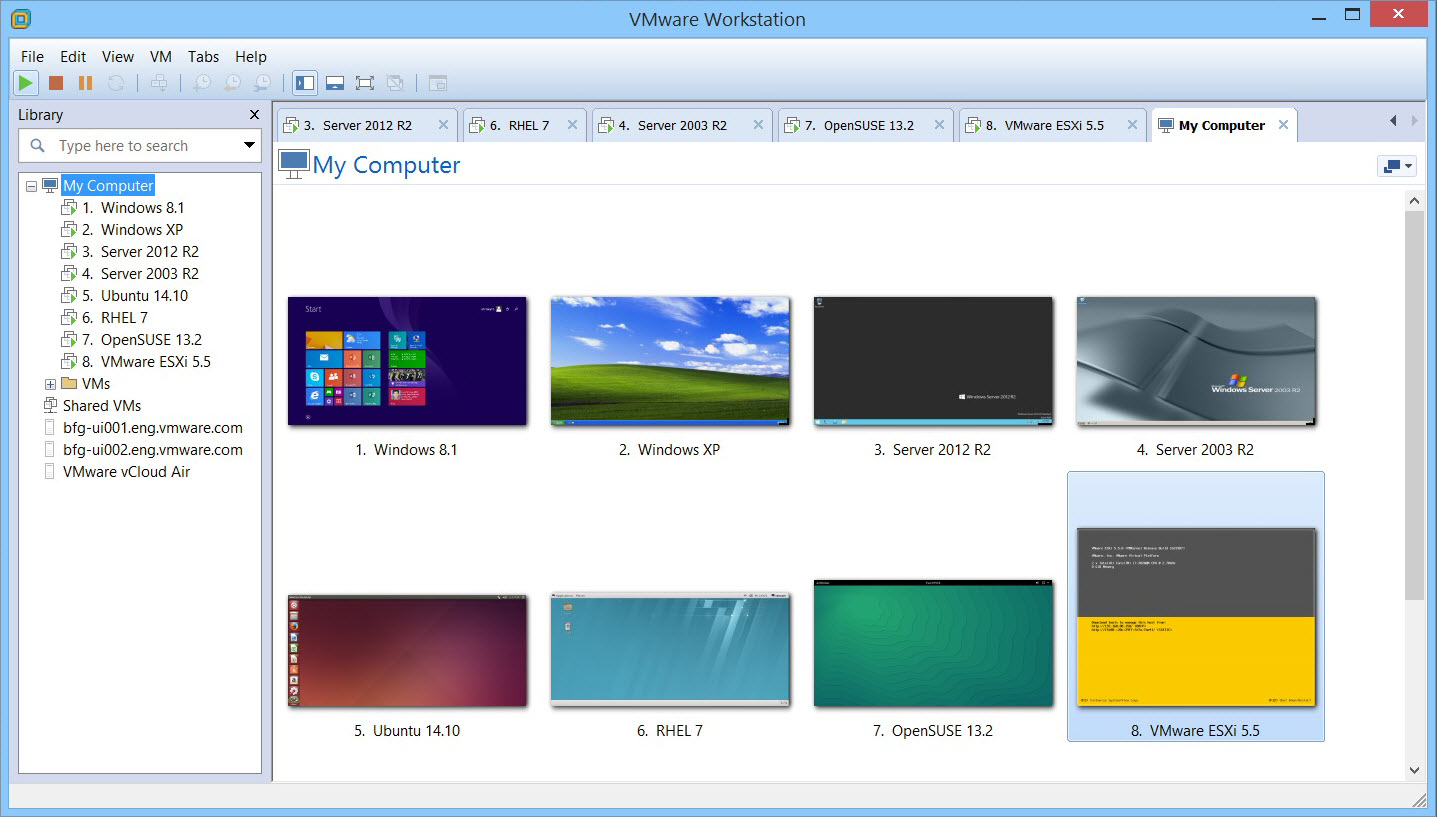The height and width of the screenshot is (817, 1437).
Task: Open the VM menu
Action: pos(160,57)
